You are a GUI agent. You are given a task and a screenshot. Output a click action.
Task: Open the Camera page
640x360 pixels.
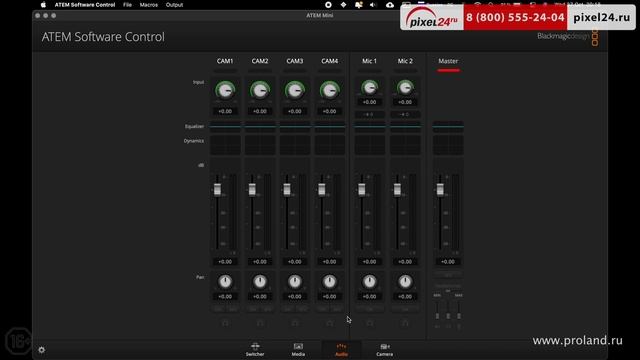pyautogui.click(x=384, y=350)
